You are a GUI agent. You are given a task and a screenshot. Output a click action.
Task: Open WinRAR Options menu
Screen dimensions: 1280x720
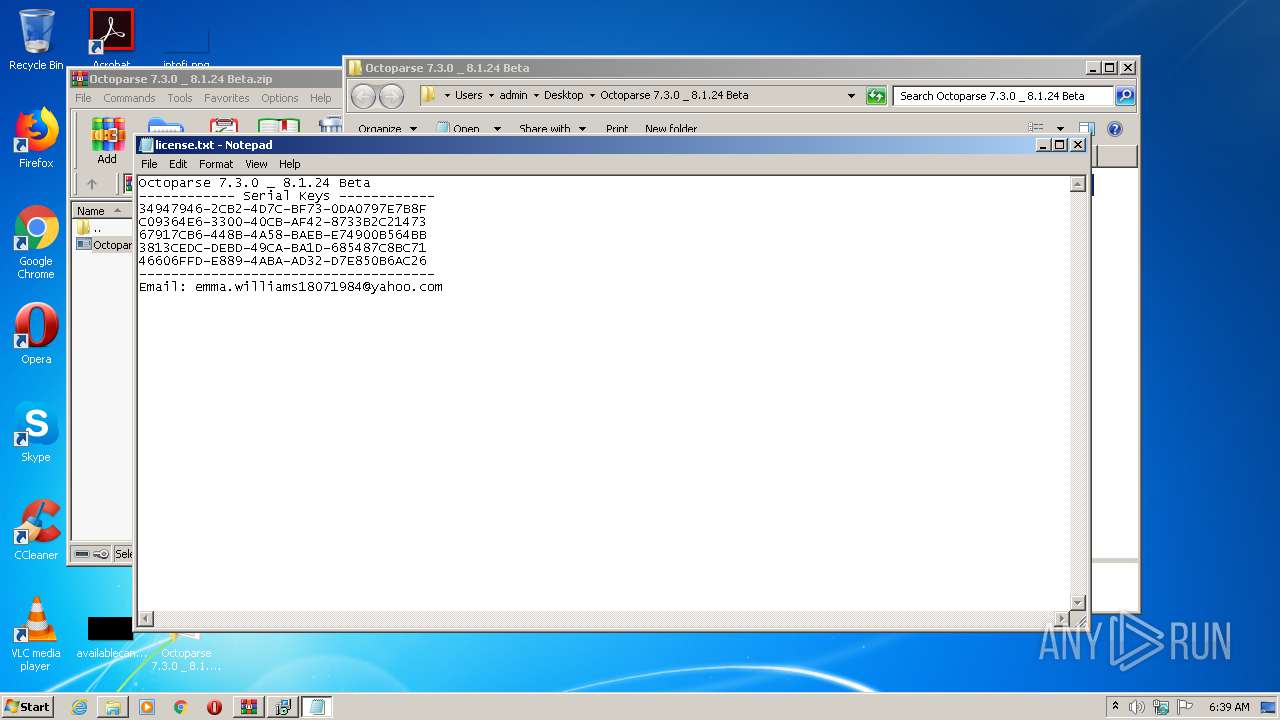pyautogui.click(x=280, y=98)
